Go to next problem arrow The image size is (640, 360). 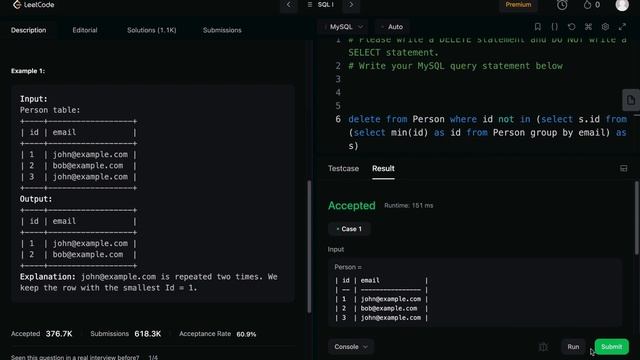click(351, 5)
